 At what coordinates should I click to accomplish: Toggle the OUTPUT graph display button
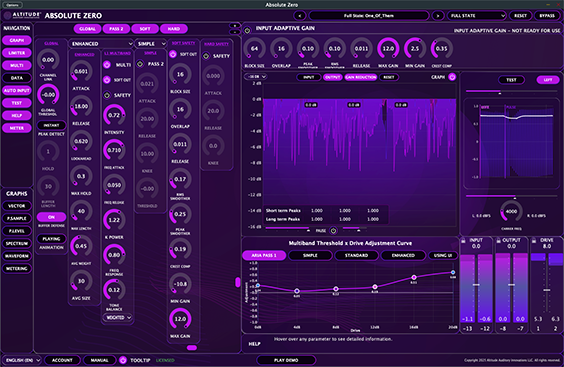pyautogui.click(x=332, y=77)
